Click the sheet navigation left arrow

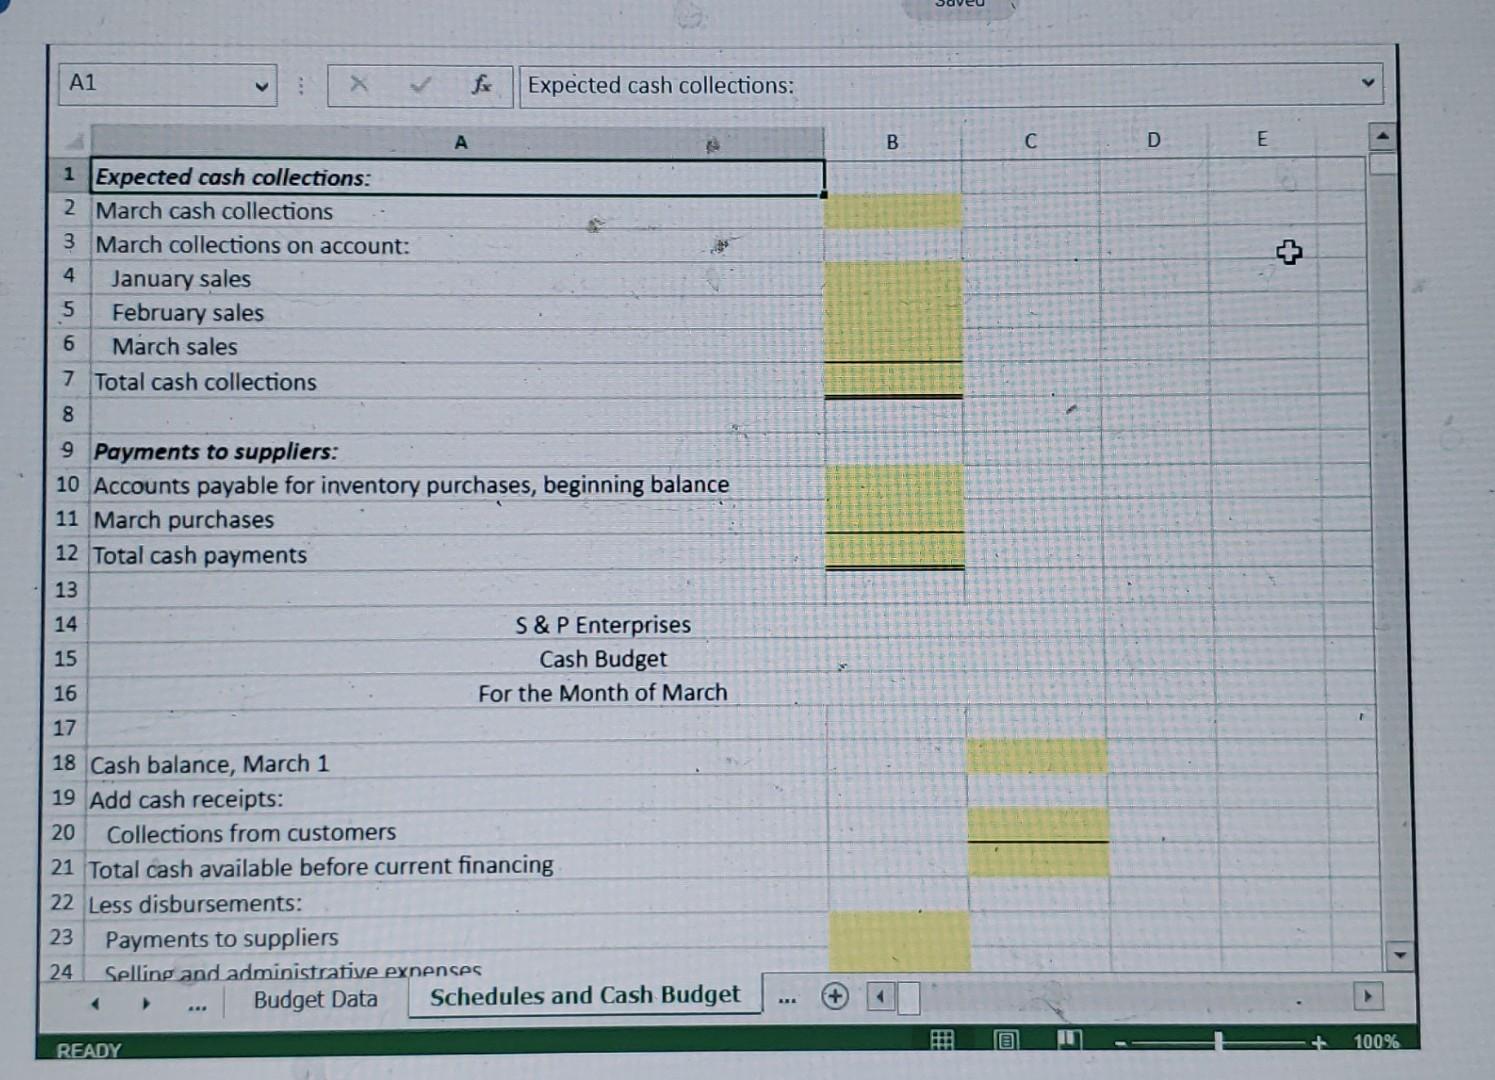(95, 1002)
